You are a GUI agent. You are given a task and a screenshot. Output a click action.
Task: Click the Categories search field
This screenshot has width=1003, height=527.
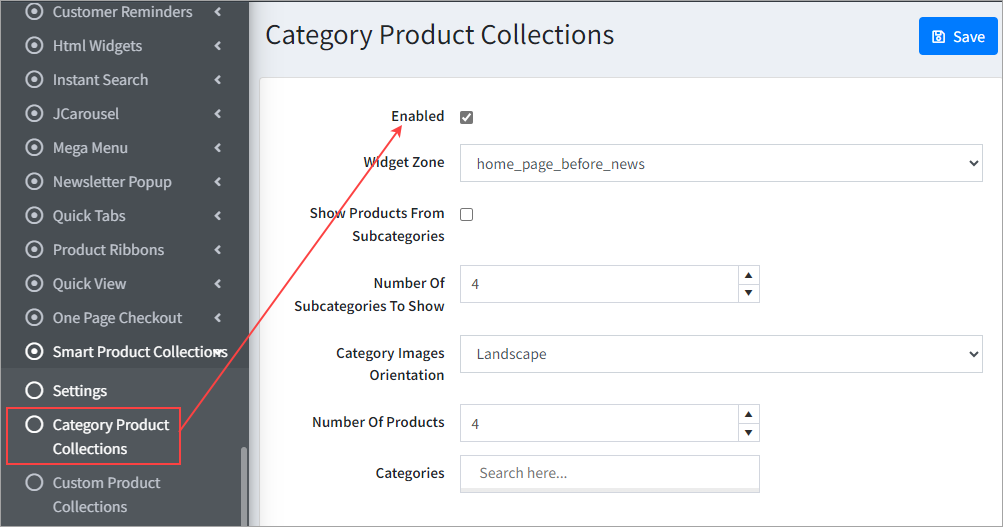click(610, 473)
